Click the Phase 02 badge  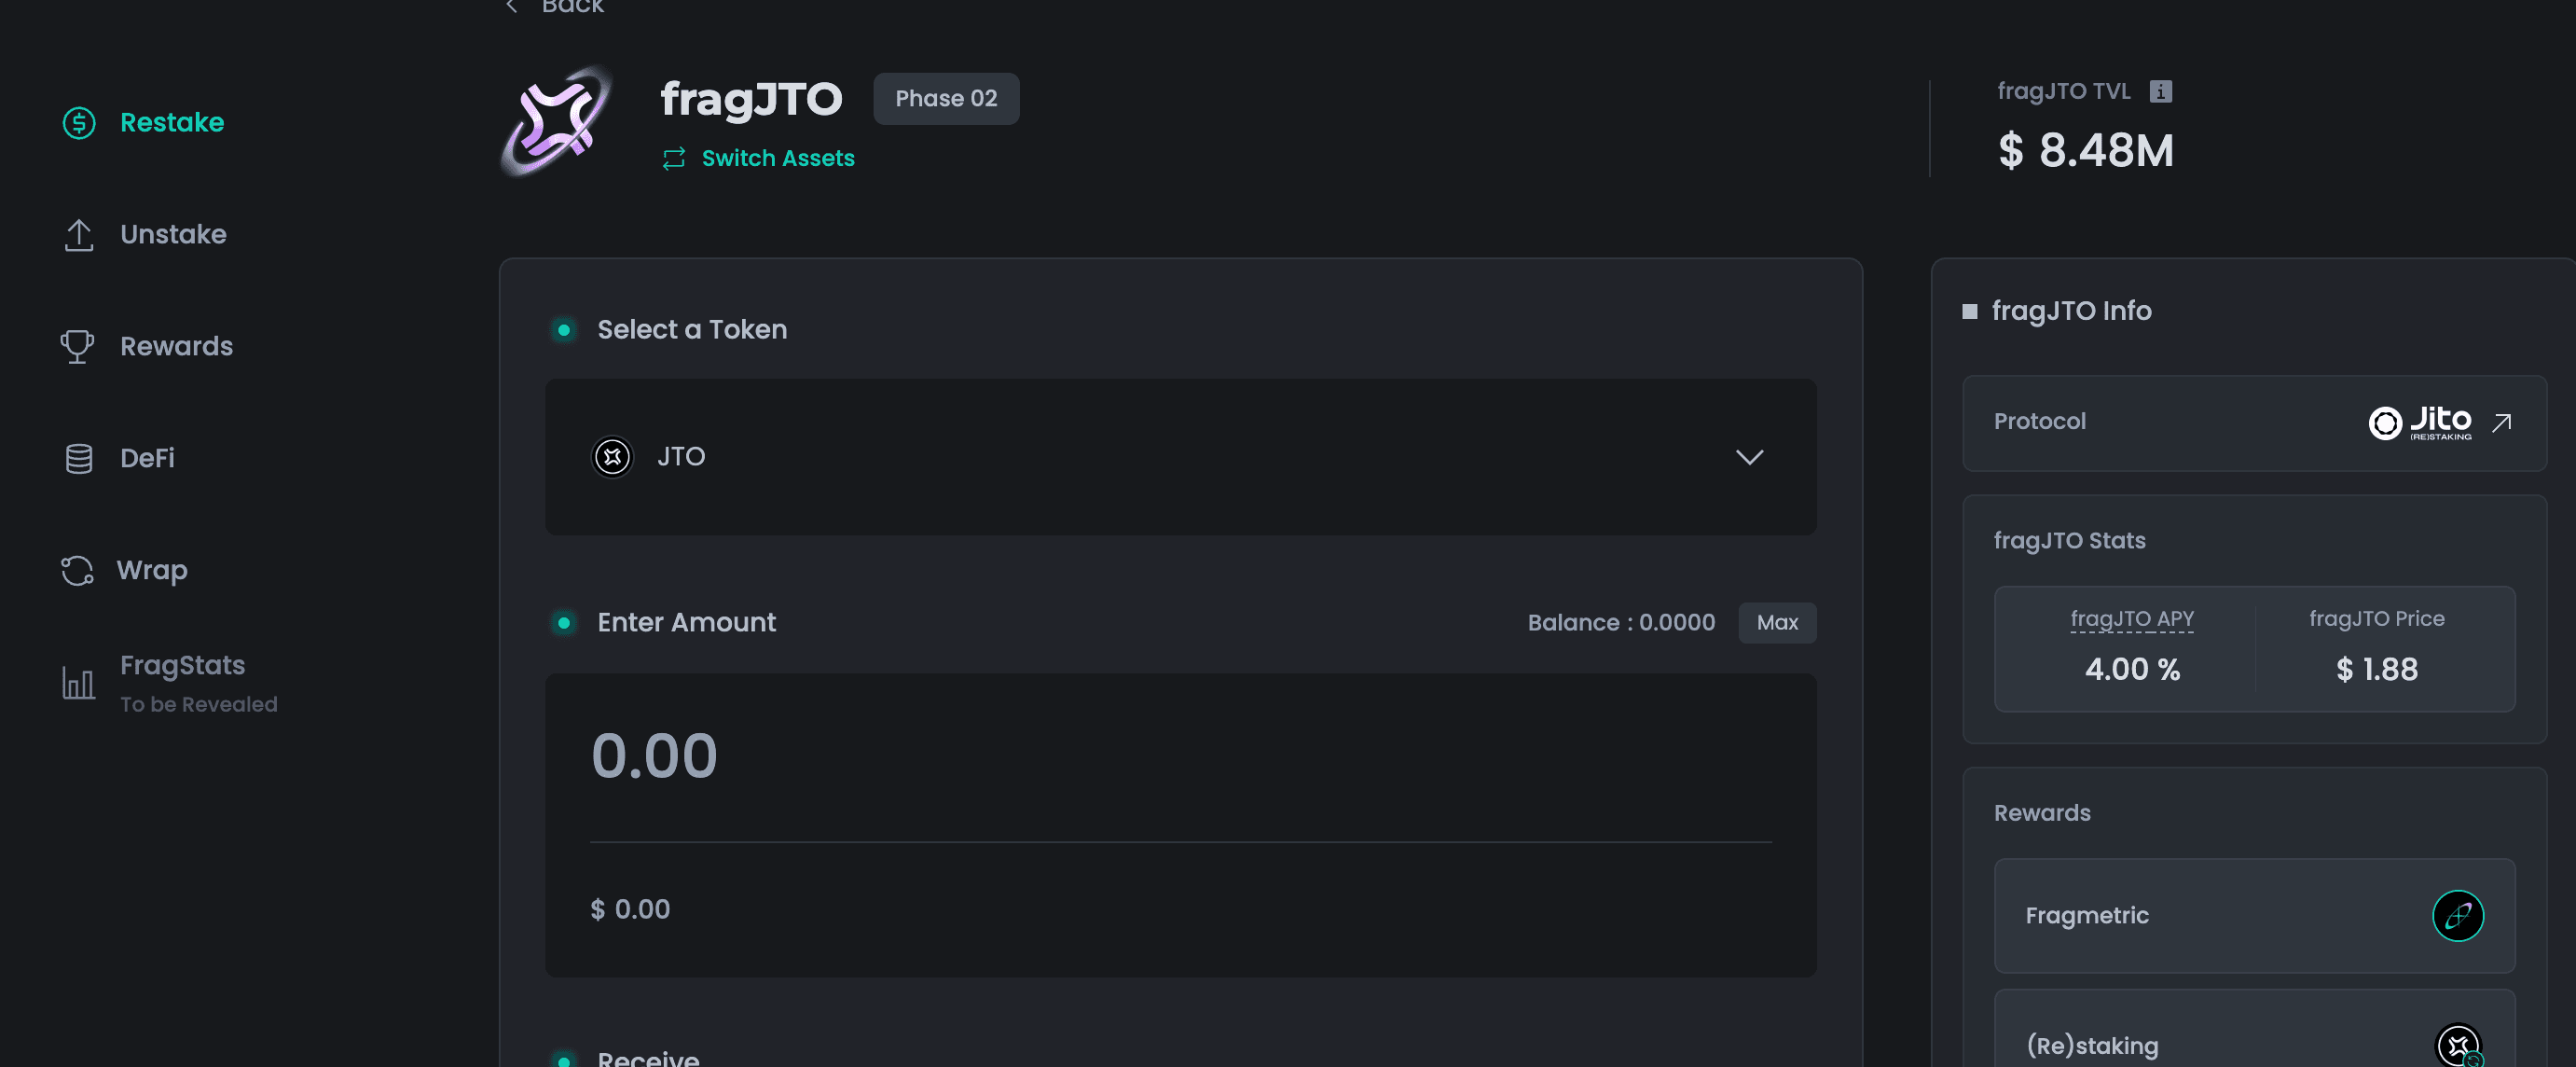coord(946,99)
